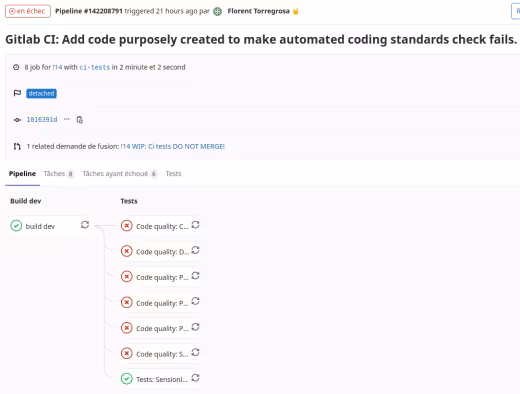Open the failed Code quality: D... status icon
The width and height of the screenshot is (520, 394).
click(127, 251)
